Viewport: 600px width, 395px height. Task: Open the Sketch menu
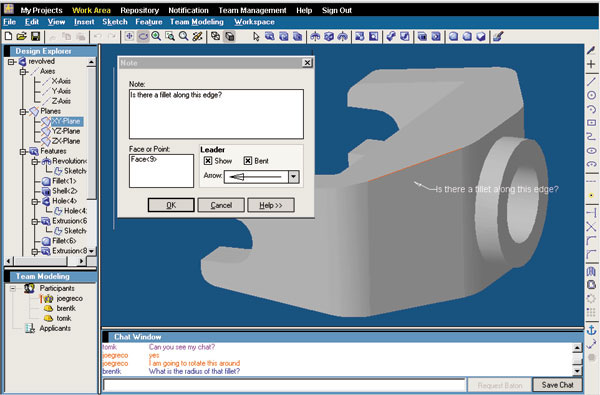click(115, 22)
